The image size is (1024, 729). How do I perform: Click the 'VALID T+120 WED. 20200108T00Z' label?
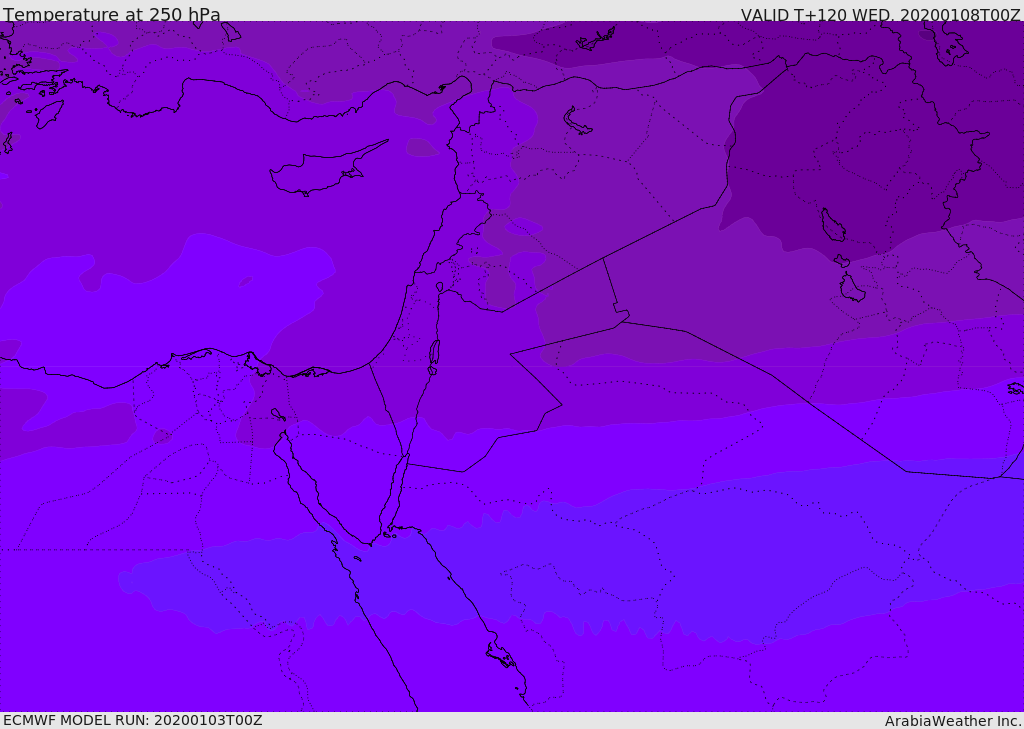pos(880,15)
